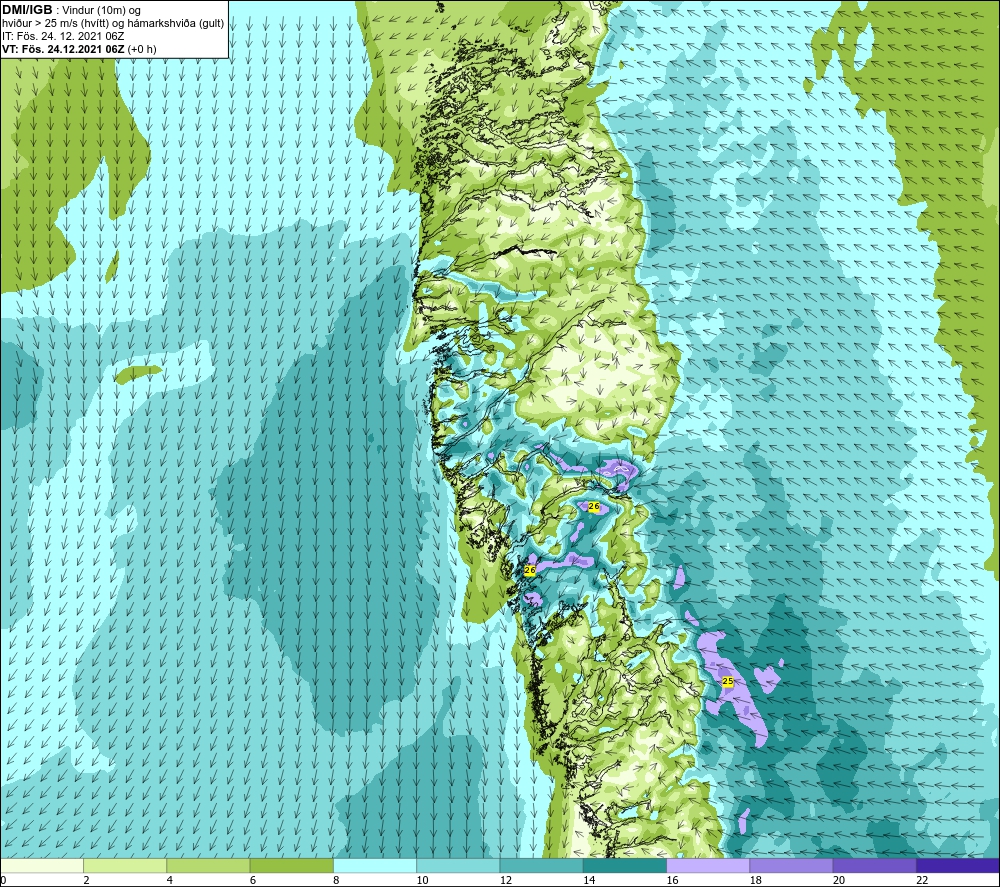Click the scale number 22
This screenshot has width=1000, height=887.
pos(922,881)
